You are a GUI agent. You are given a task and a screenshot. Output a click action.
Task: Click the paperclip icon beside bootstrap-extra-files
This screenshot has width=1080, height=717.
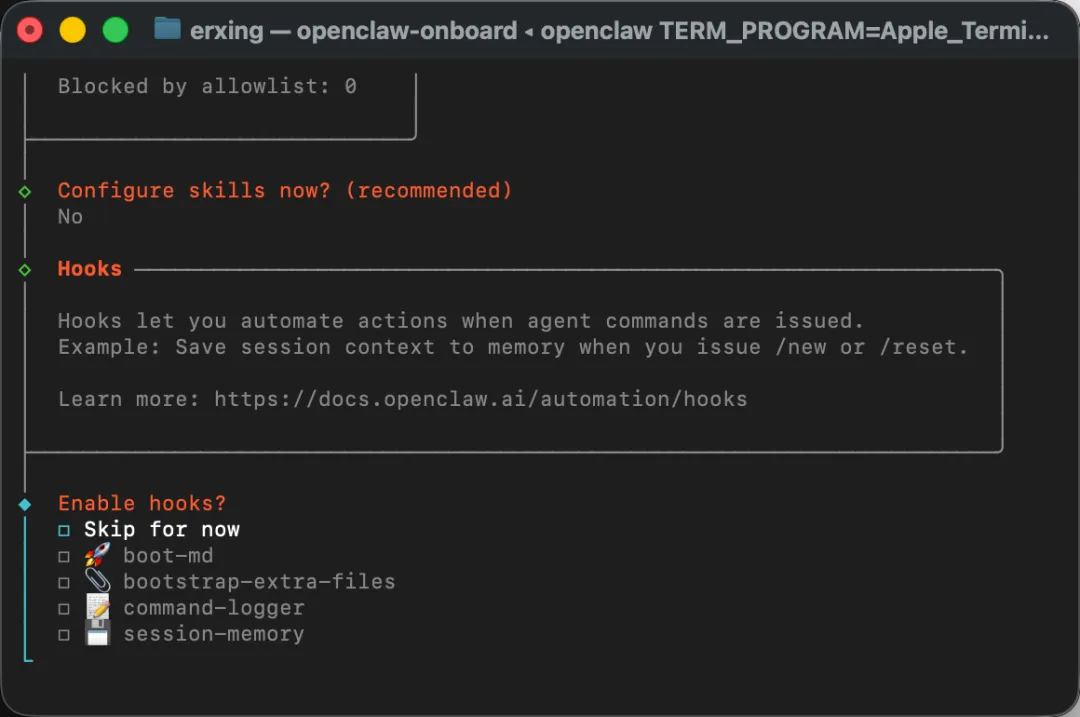[x=97, y=581]
